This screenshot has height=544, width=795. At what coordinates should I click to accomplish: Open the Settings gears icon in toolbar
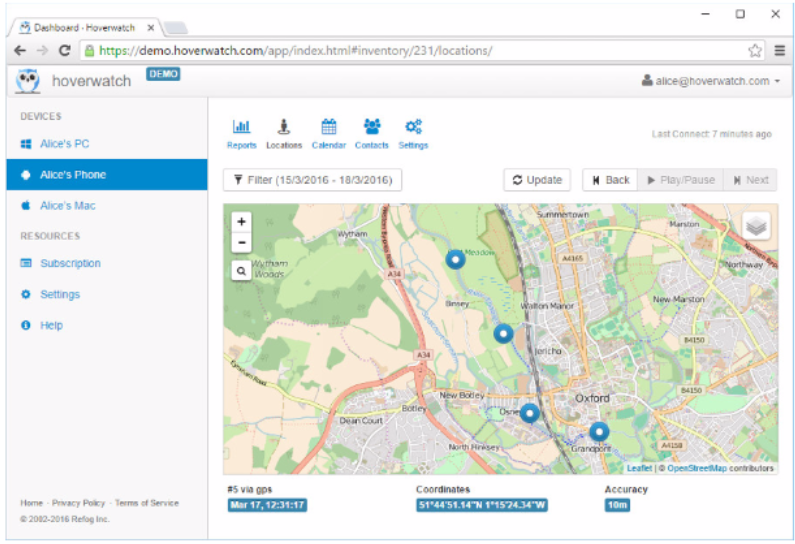(x=413, y=127)
